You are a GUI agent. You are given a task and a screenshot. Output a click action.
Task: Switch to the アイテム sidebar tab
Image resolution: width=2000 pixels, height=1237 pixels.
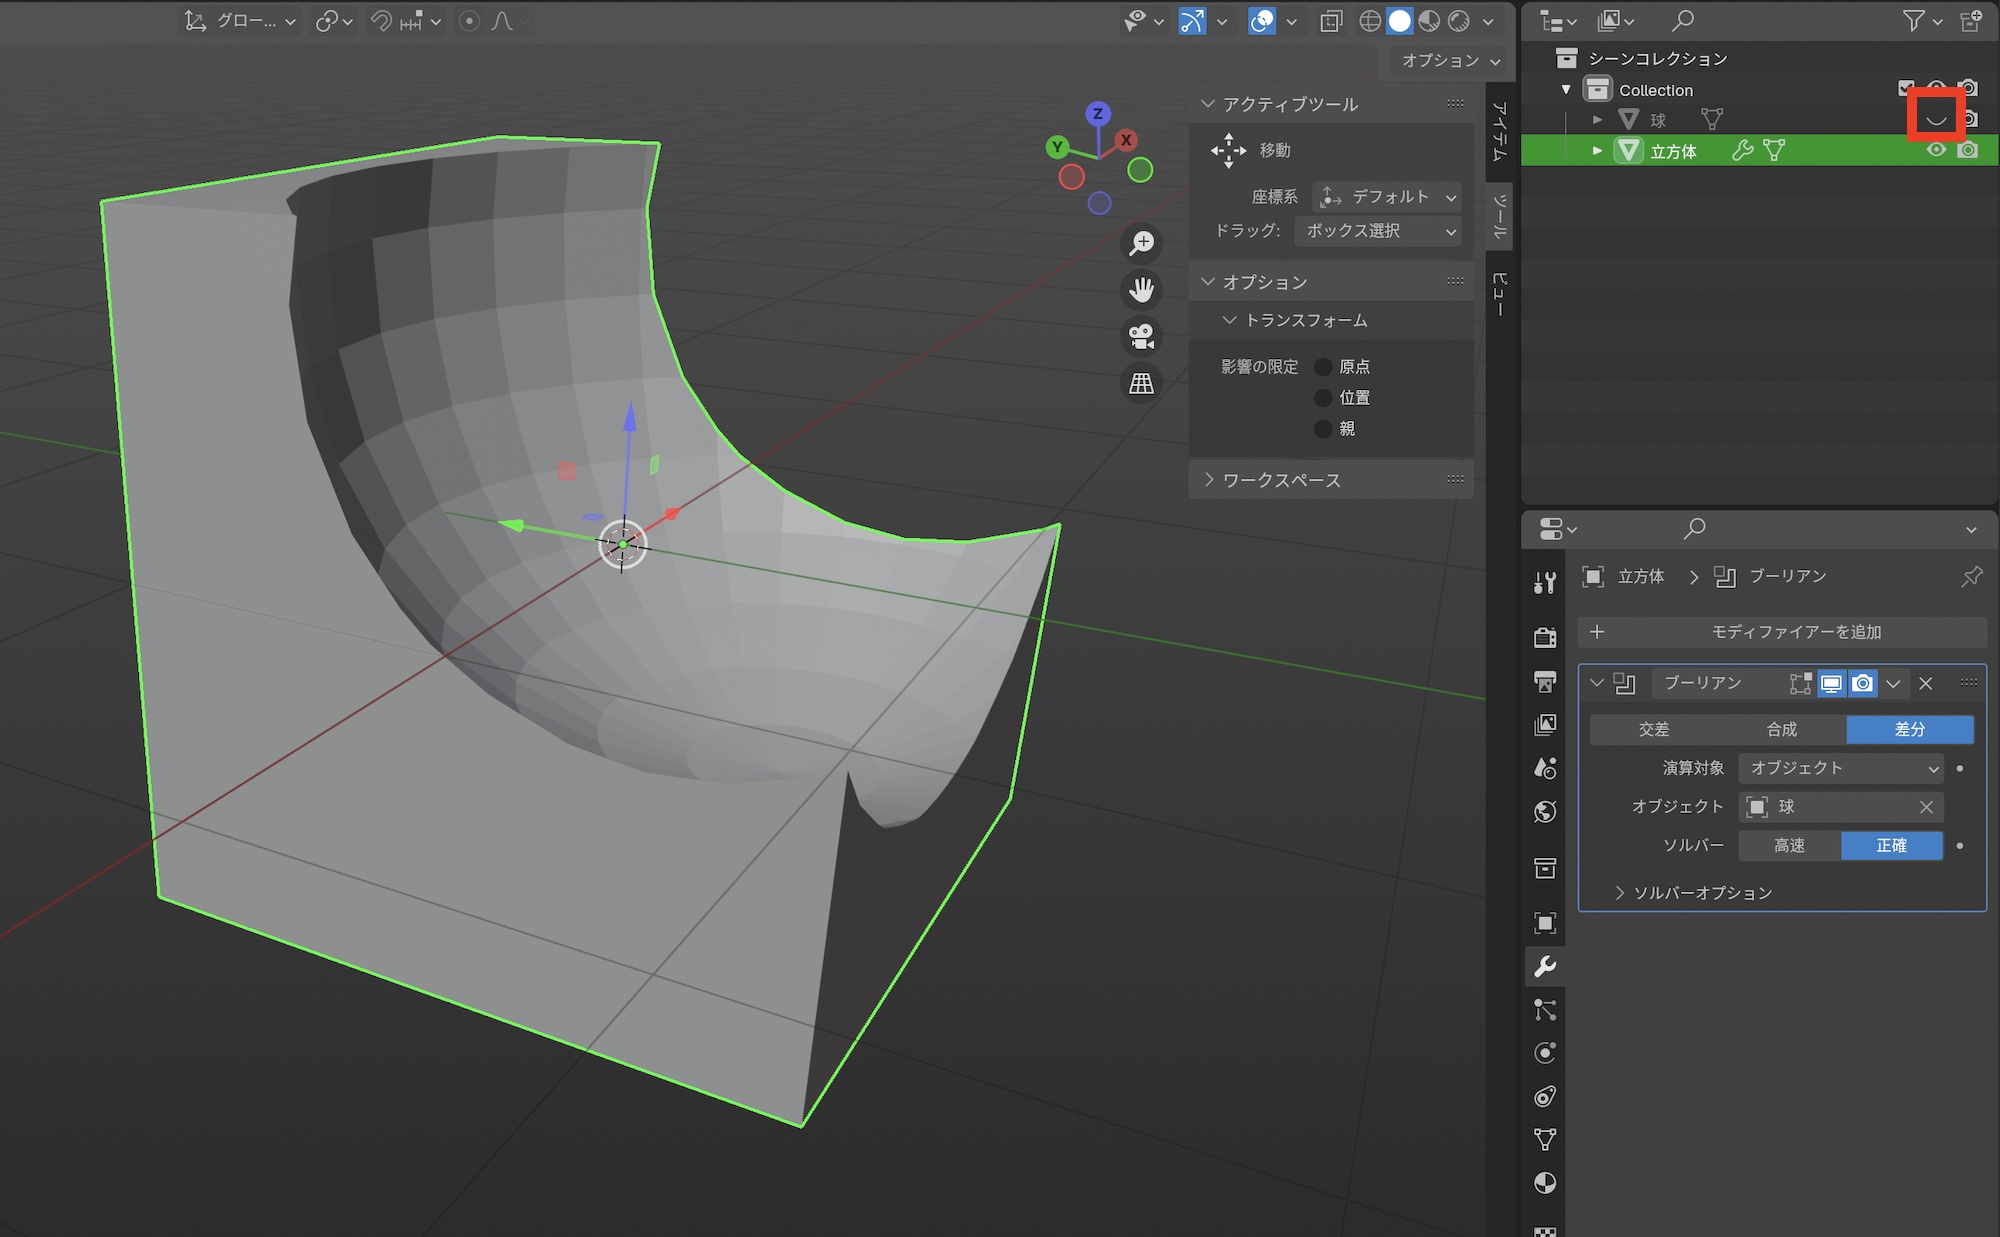pos(1499,132)
